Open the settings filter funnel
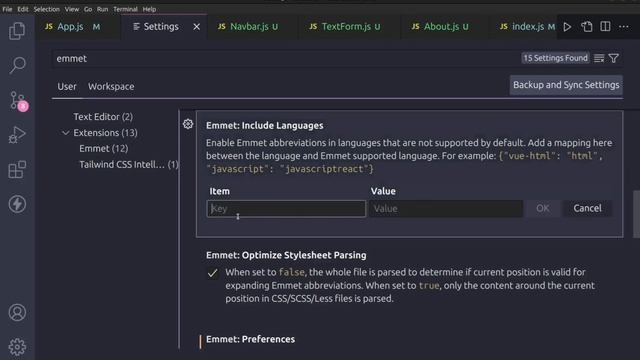The width and height of the screenshot is (640, 360). (x=613, y=58)
